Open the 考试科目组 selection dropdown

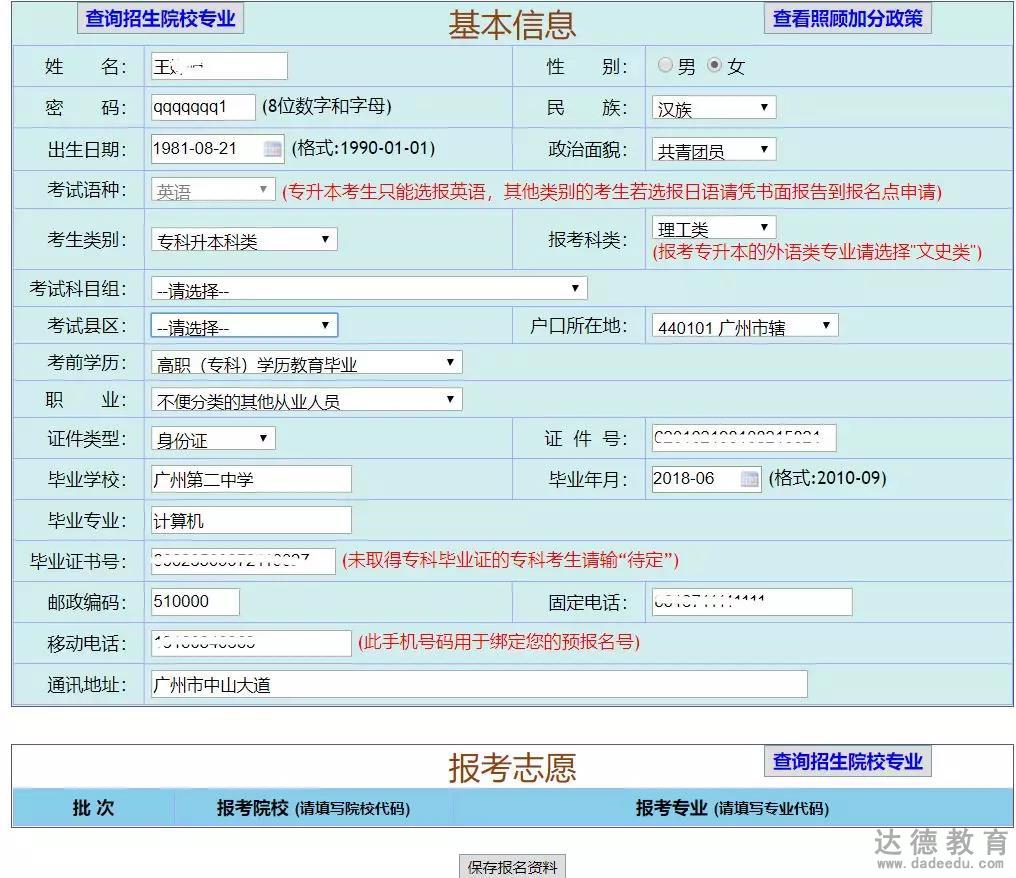pyautogui.click(x=369, y=289)
